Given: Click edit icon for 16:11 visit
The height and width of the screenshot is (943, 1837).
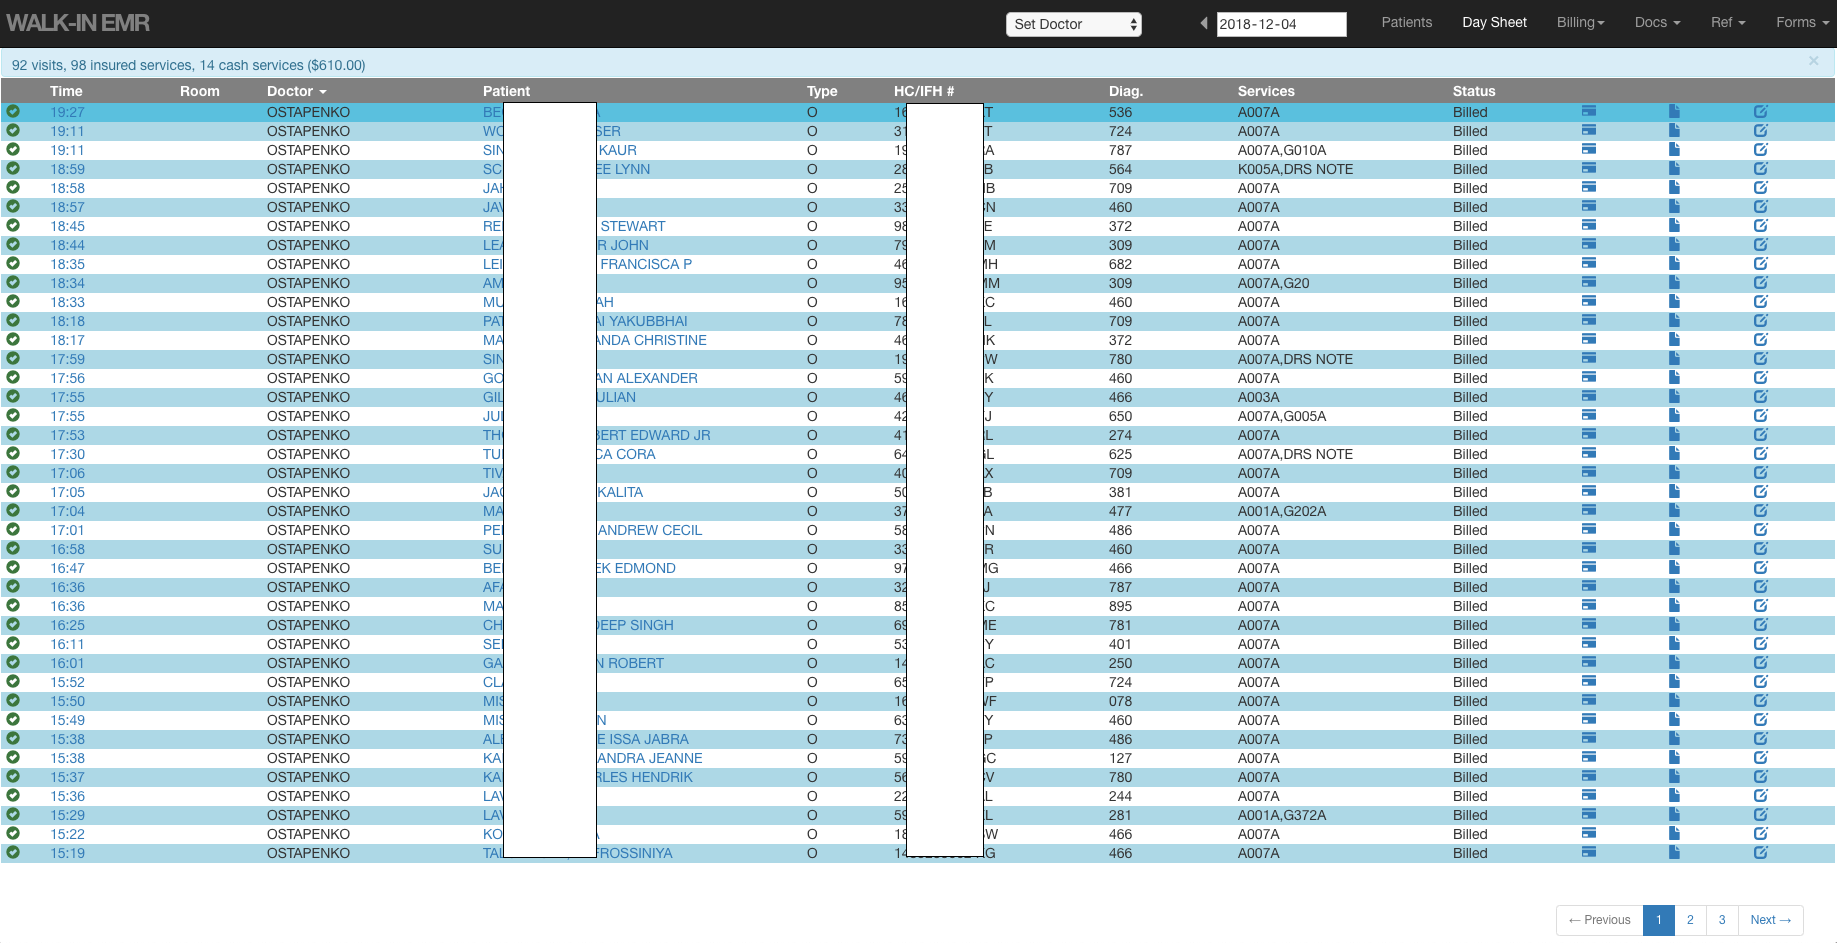Looking at the screenshot, I should (1761, 643).
